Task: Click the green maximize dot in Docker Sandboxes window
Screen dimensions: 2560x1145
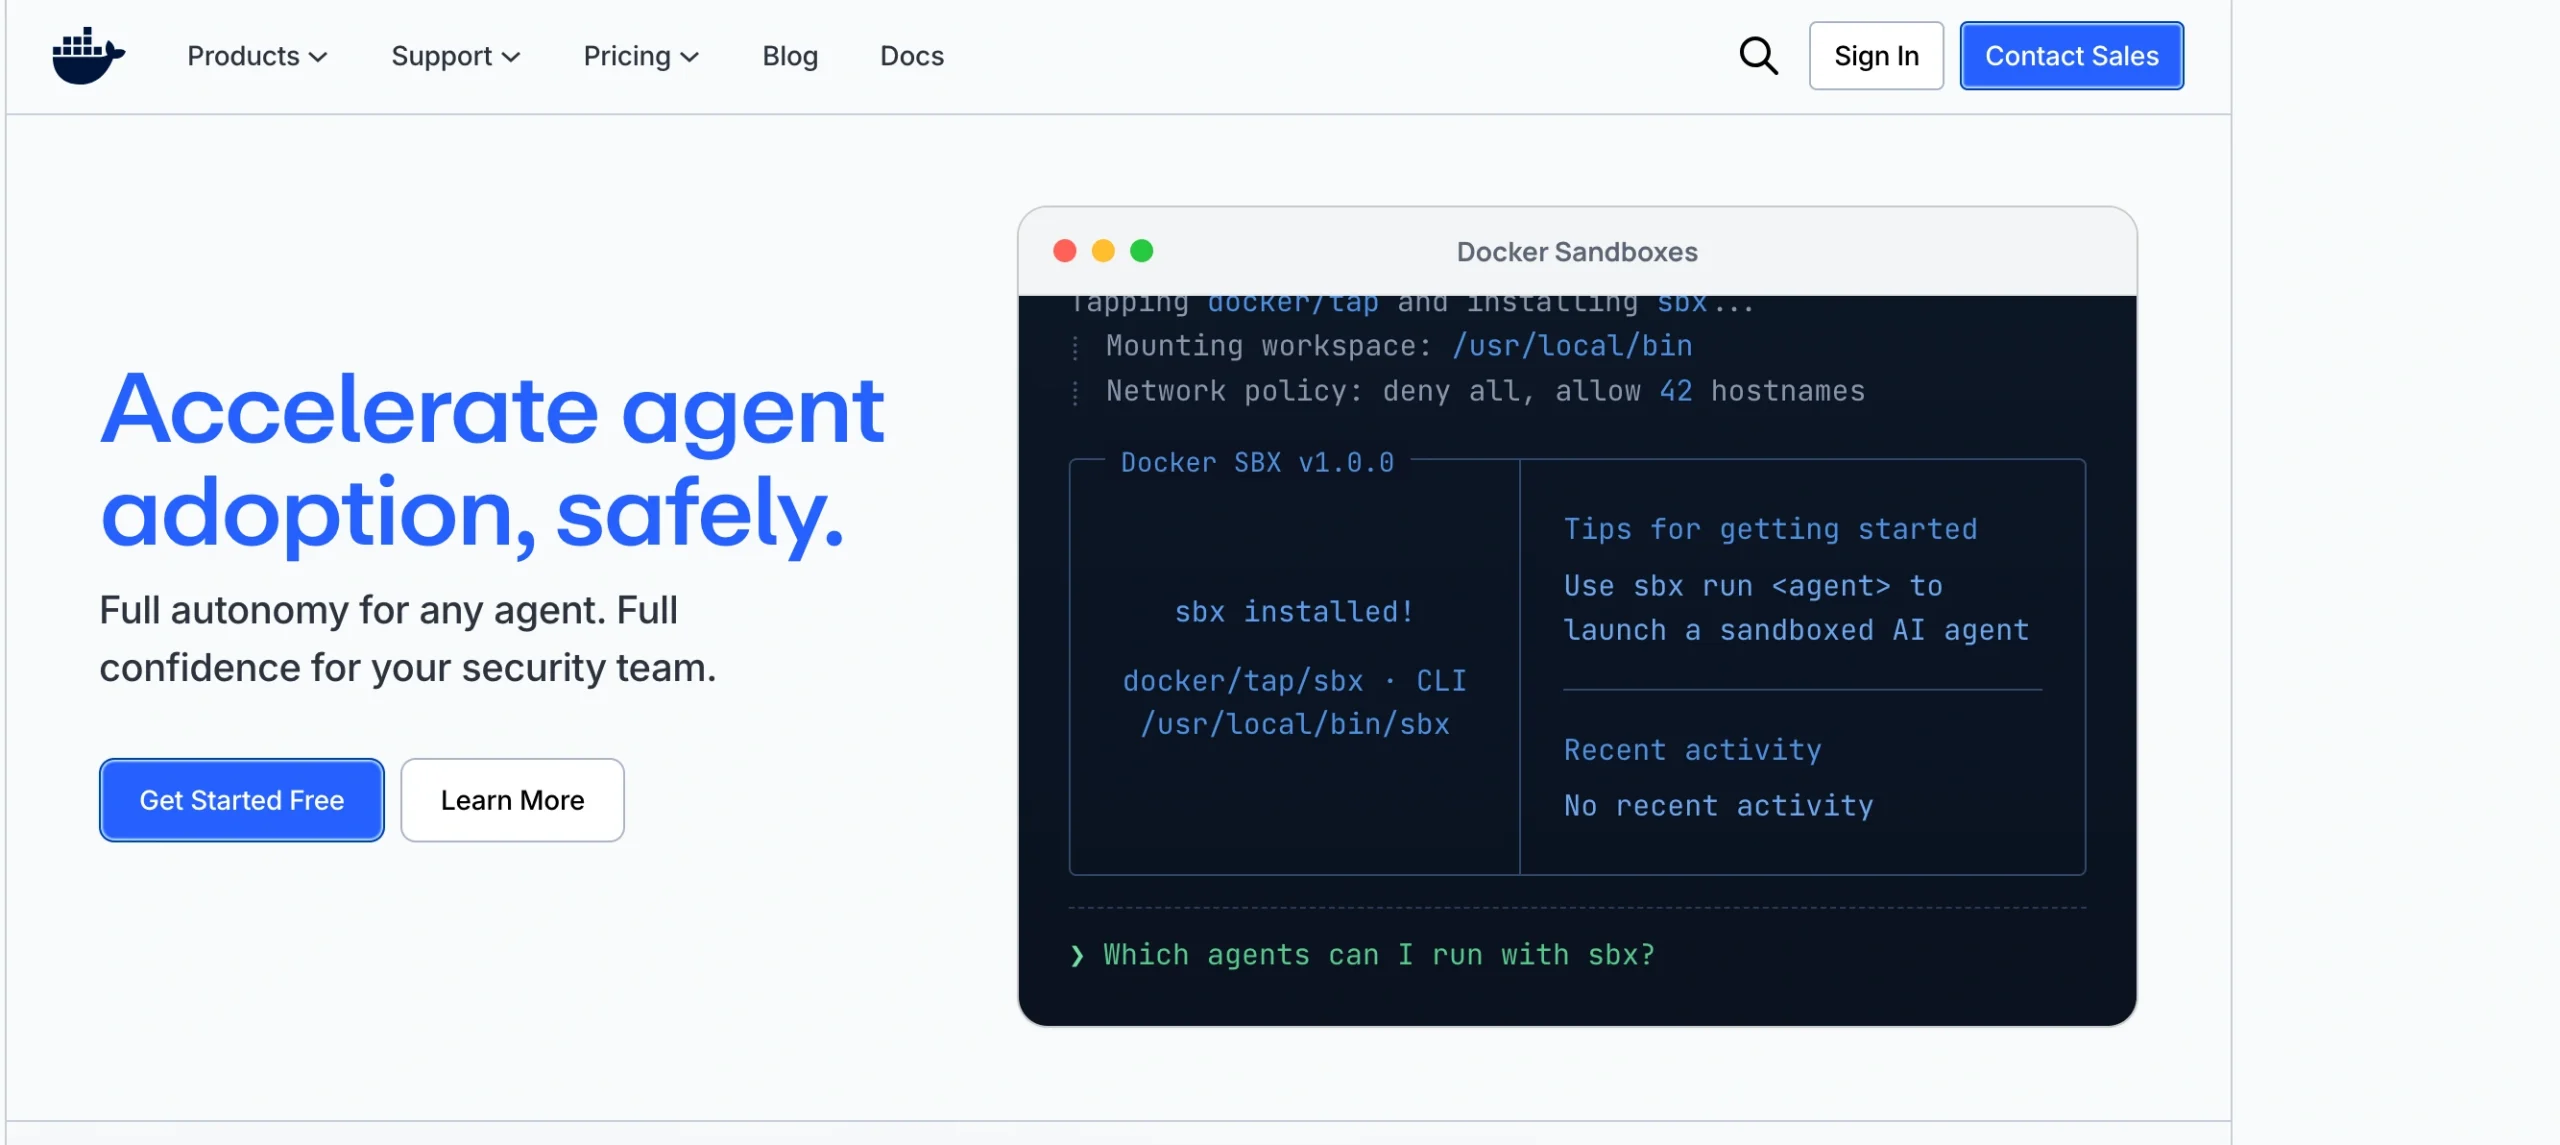Action: 1142,251
